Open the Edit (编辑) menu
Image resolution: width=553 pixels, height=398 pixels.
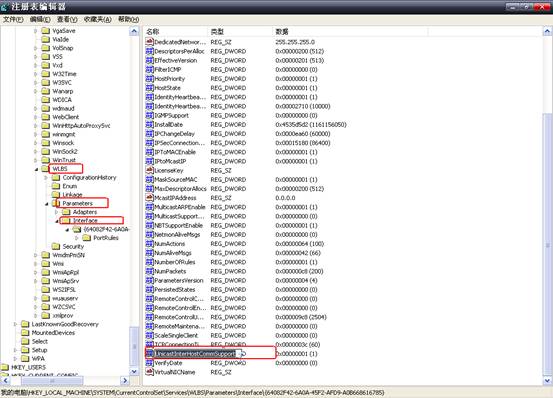(40, 19)
